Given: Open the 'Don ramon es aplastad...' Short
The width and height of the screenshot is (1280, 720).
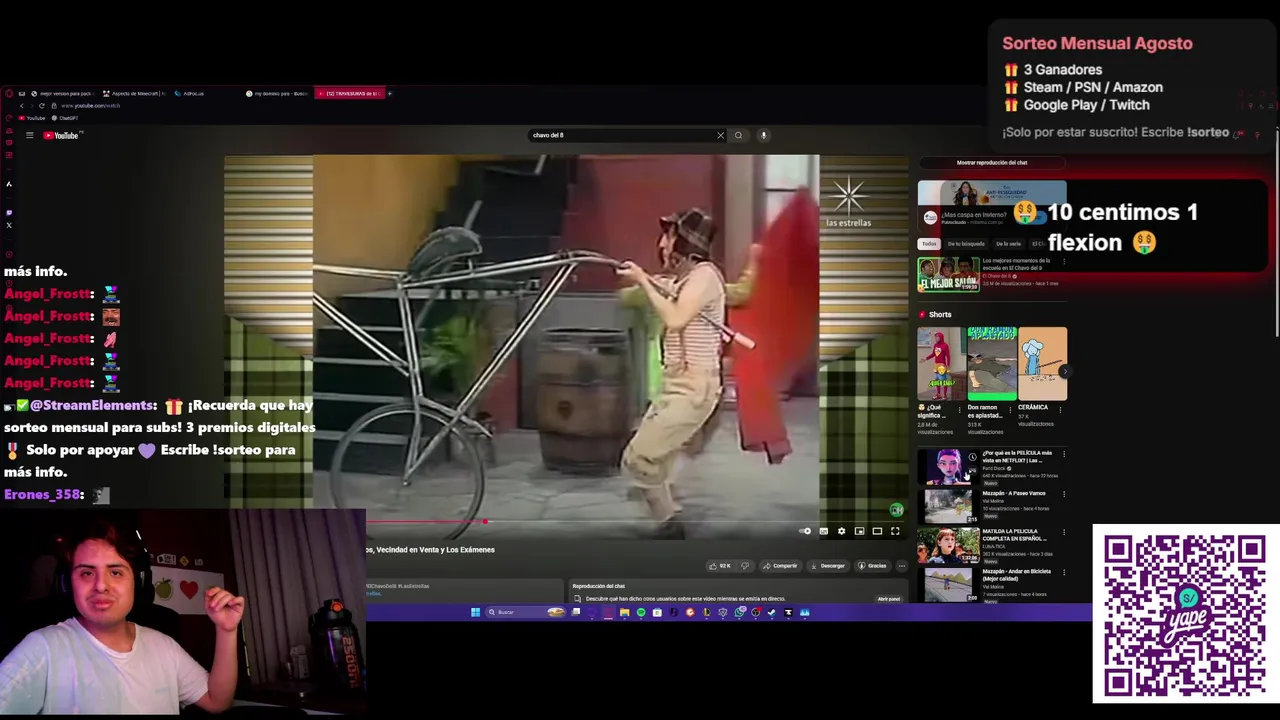Looking at the screenshot, I should point(992,364).
